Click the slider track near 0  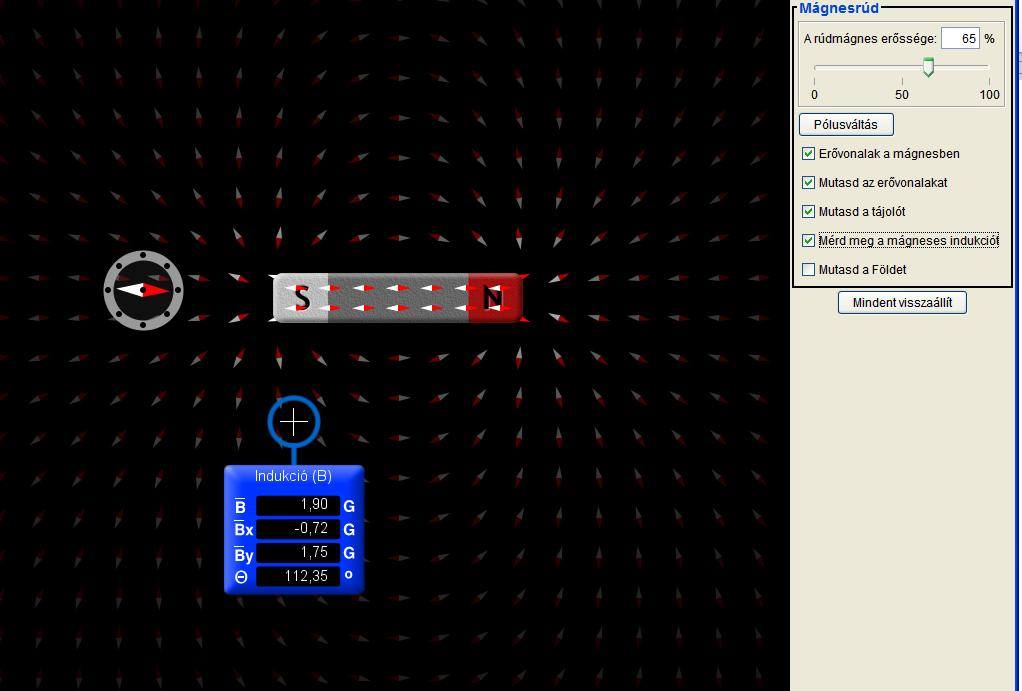(x=817, y=67)
